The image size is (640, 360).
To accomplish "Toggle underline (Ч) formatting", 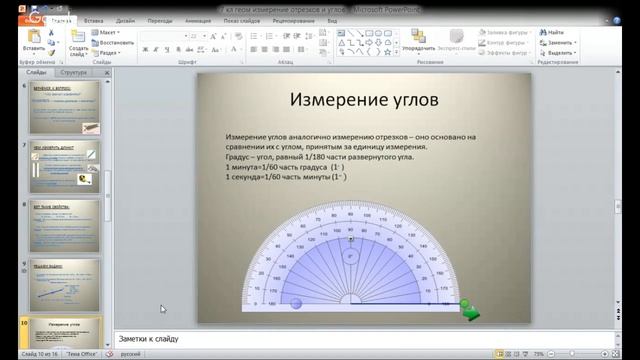I will (x=167, y=49).
